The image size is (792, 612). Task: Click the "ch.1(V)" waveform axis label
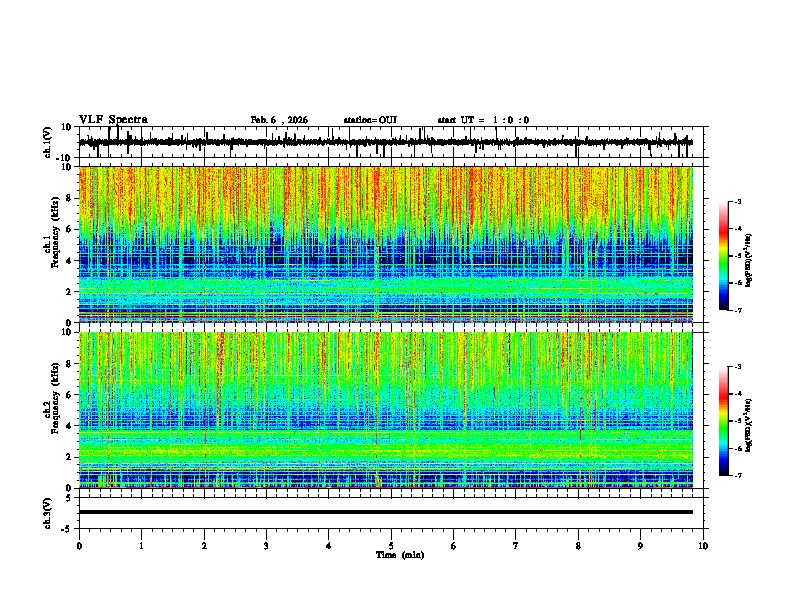(48, 142)
